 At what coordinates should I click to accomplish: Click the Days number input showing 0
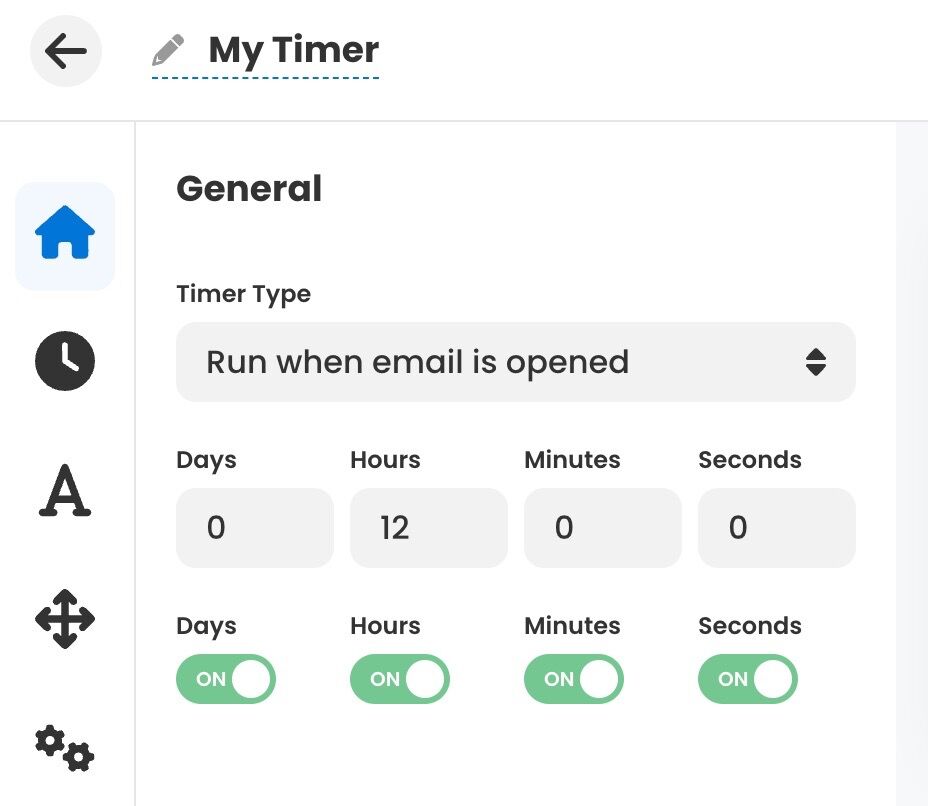(255, 528)
